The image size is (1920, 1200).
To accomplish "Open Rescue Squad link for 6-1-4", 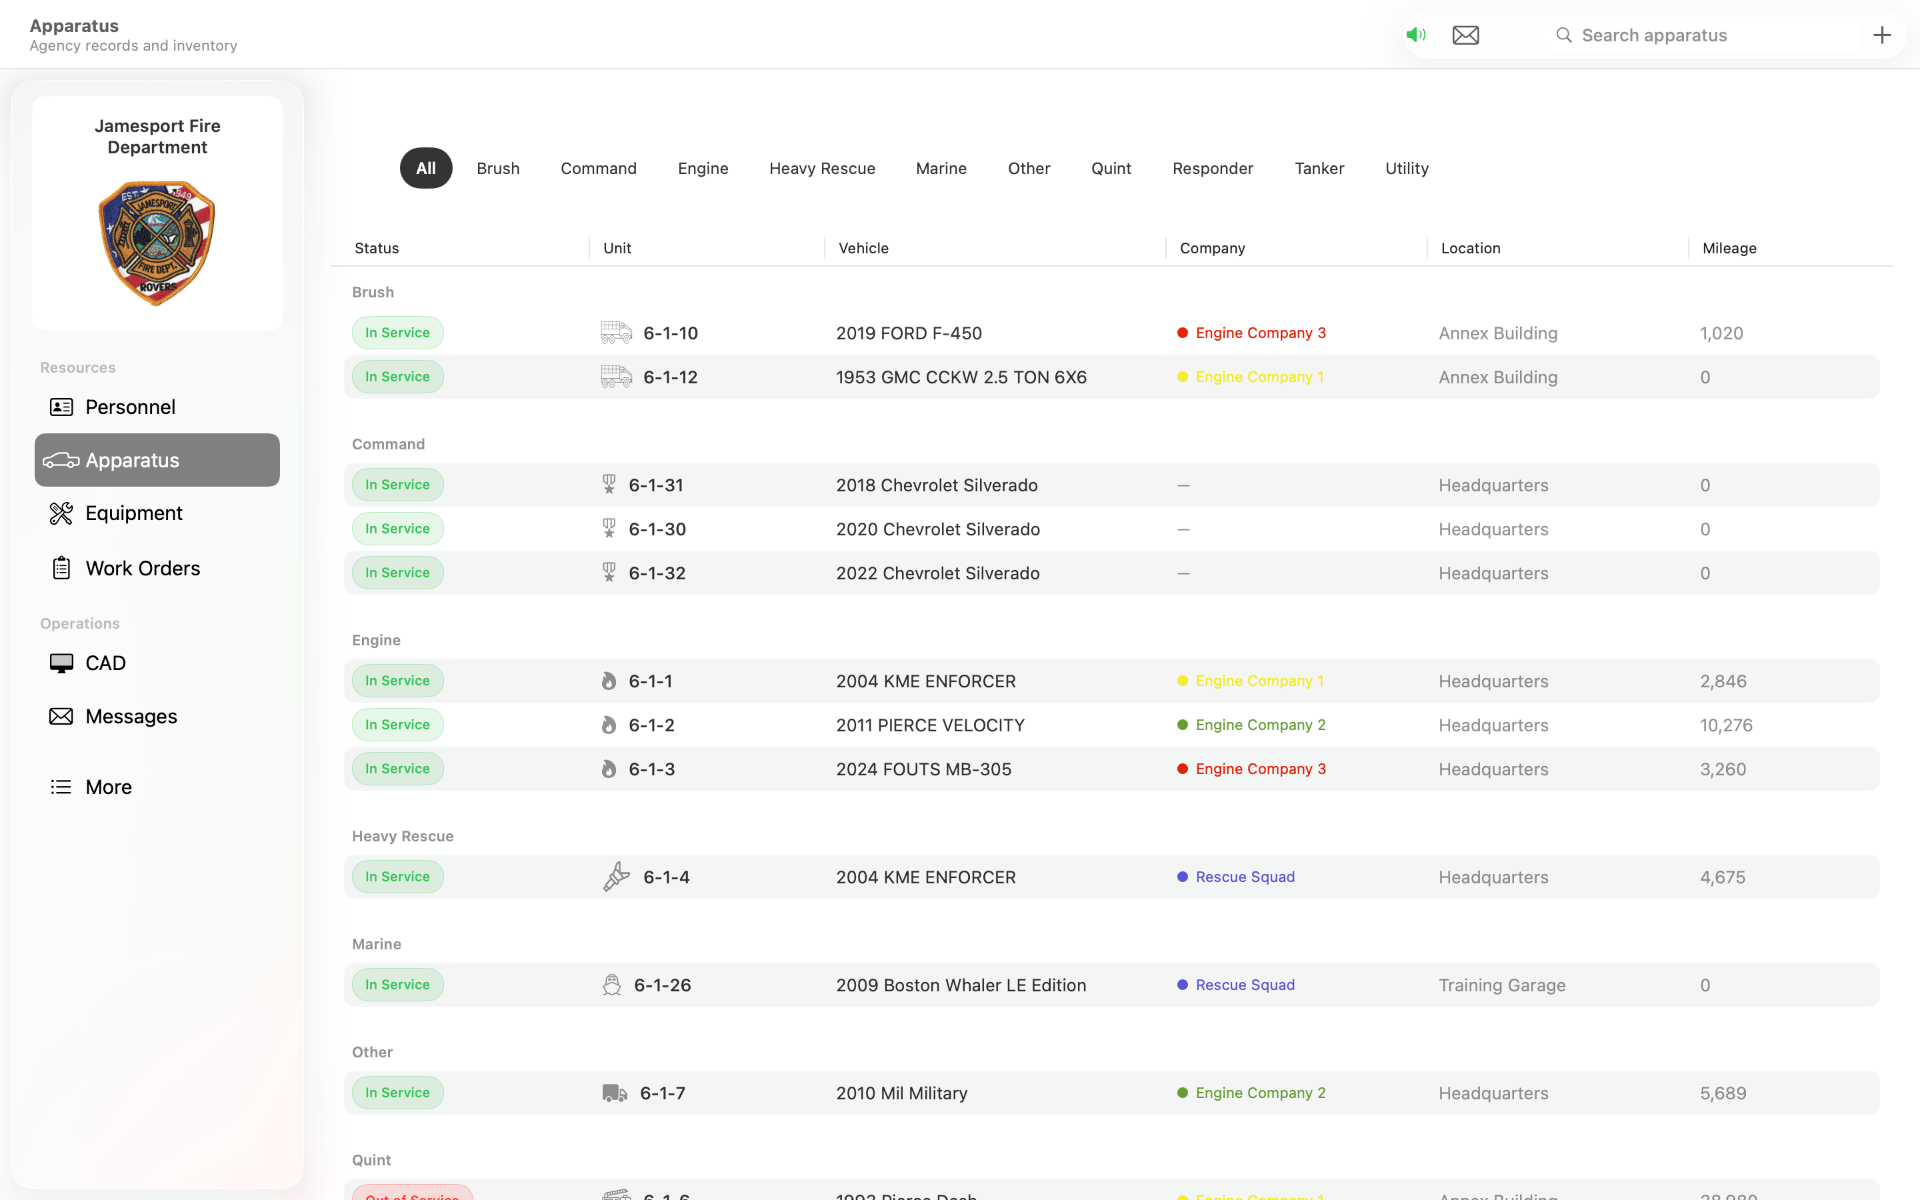I will (x=1245, y=876).
